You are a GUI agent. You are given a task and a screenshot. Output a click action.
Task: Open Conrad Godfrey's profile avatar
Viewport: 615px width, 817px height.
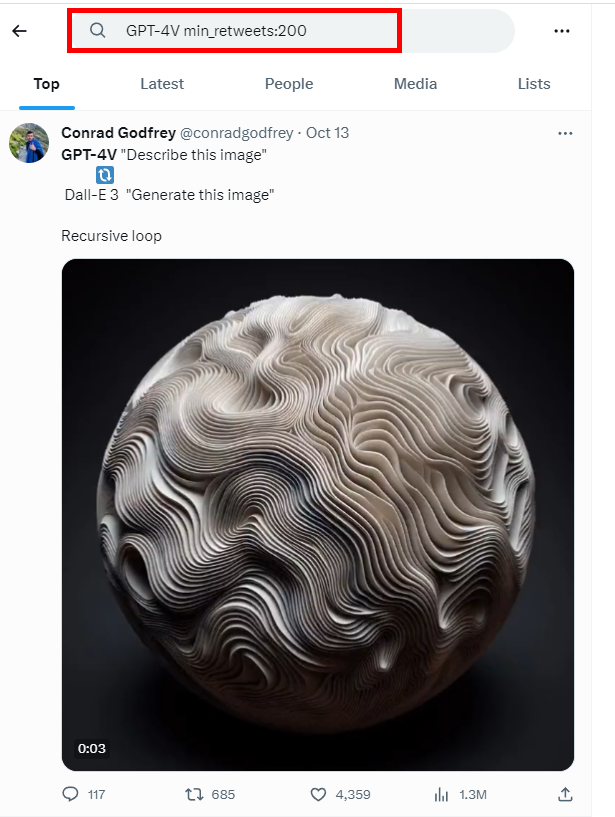click(x=29, y=143)
